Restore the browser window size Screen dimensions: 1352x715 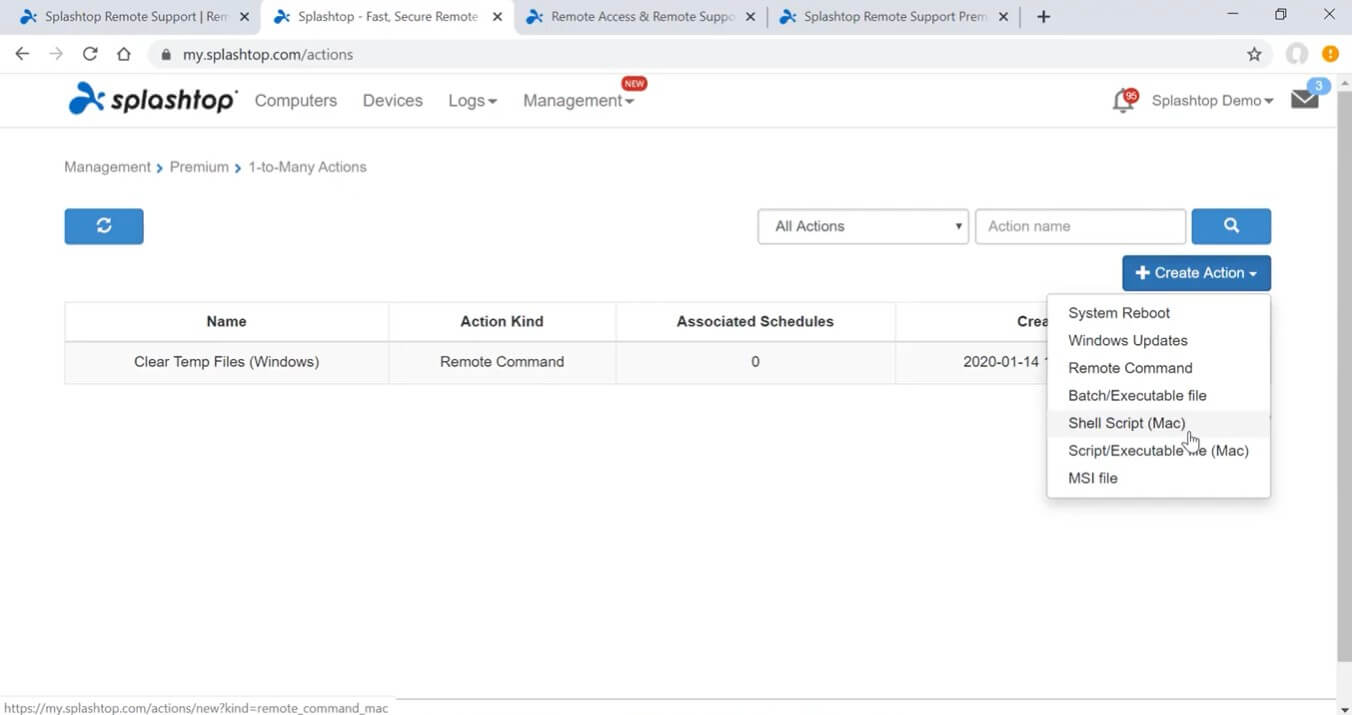point(1281,15)
